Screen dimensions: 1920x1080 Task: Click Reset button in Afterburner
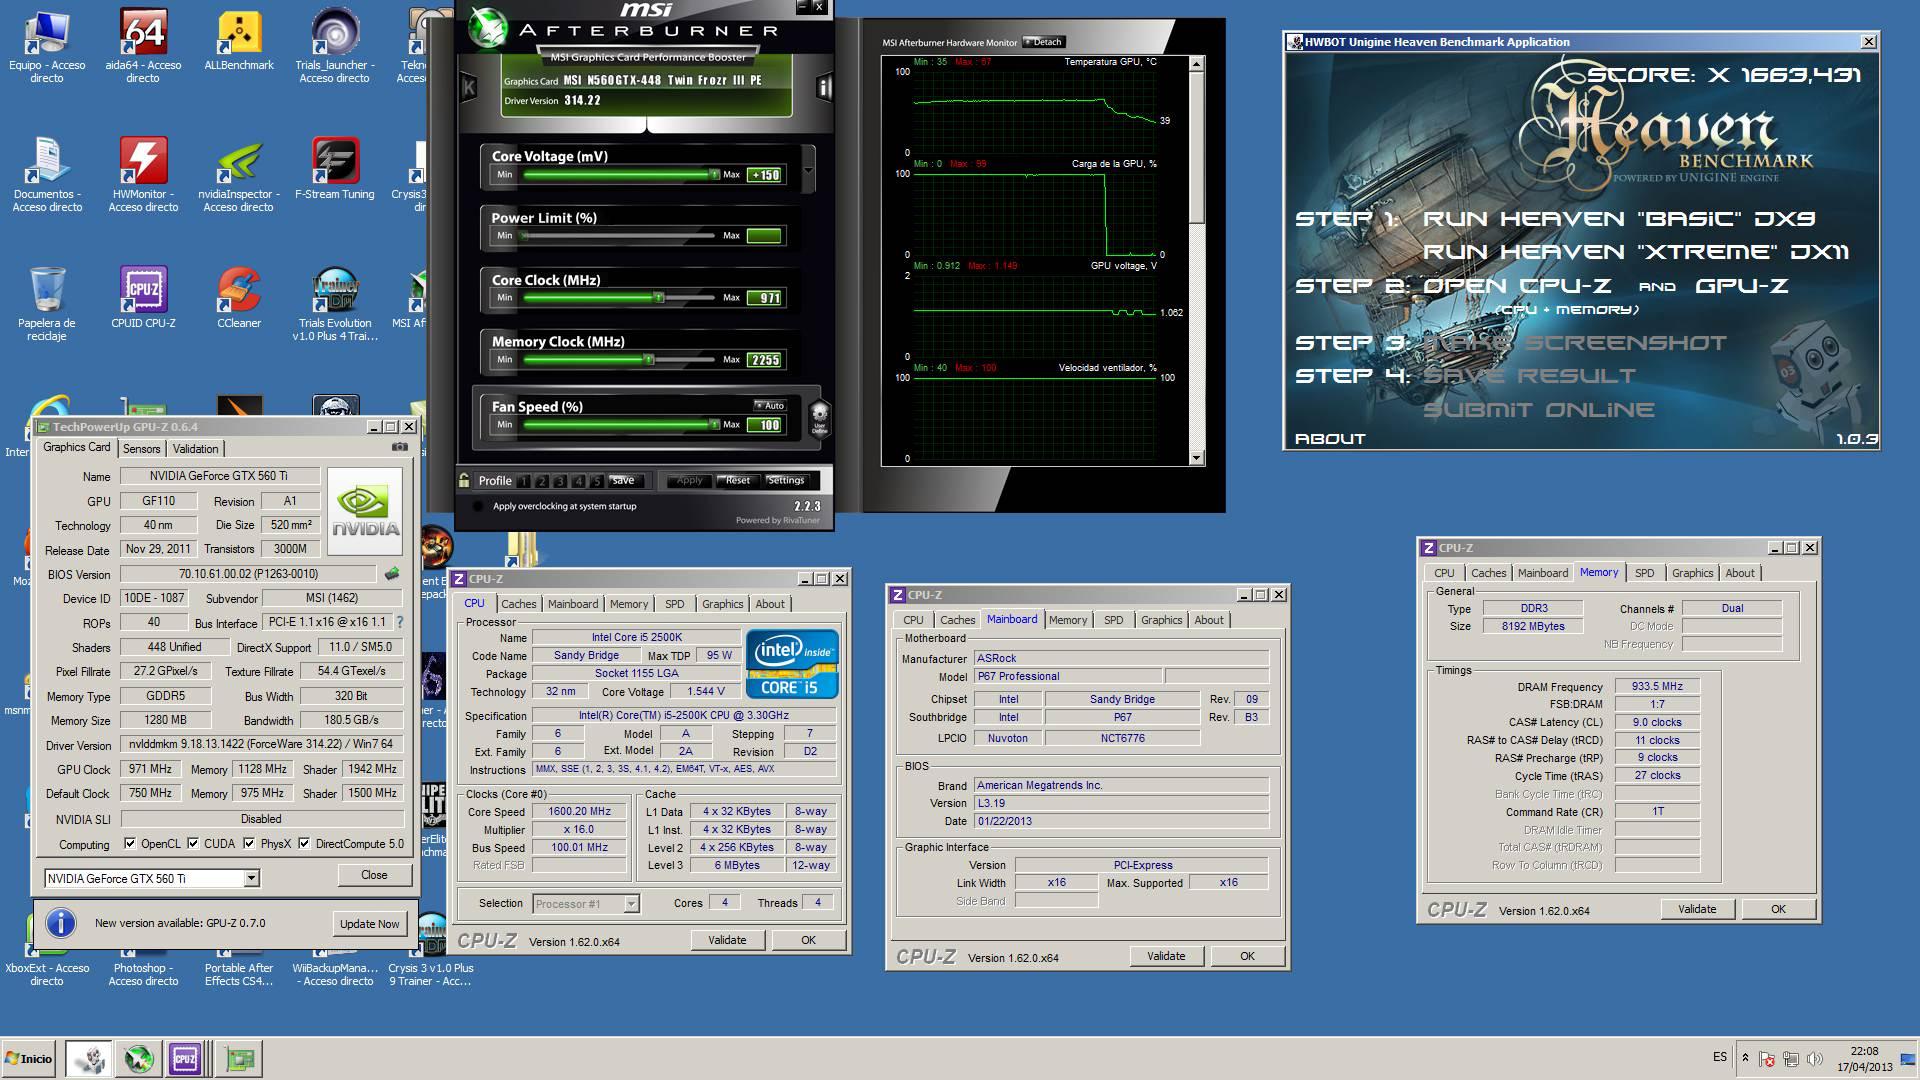click(738, 481)
